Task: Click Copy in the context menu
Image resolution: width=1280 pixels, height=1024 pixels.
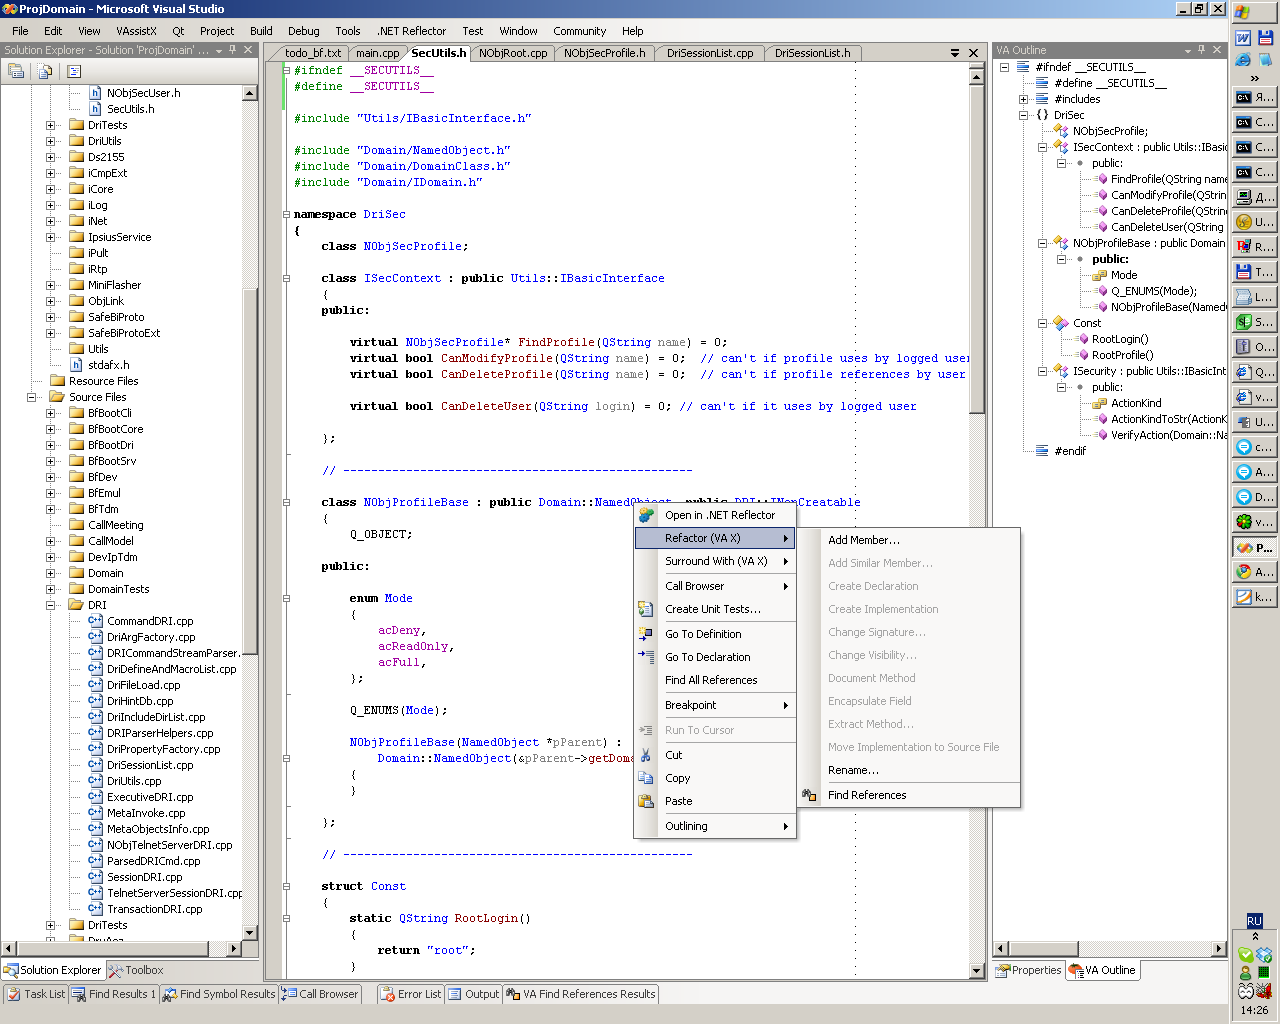Action: 678,778
